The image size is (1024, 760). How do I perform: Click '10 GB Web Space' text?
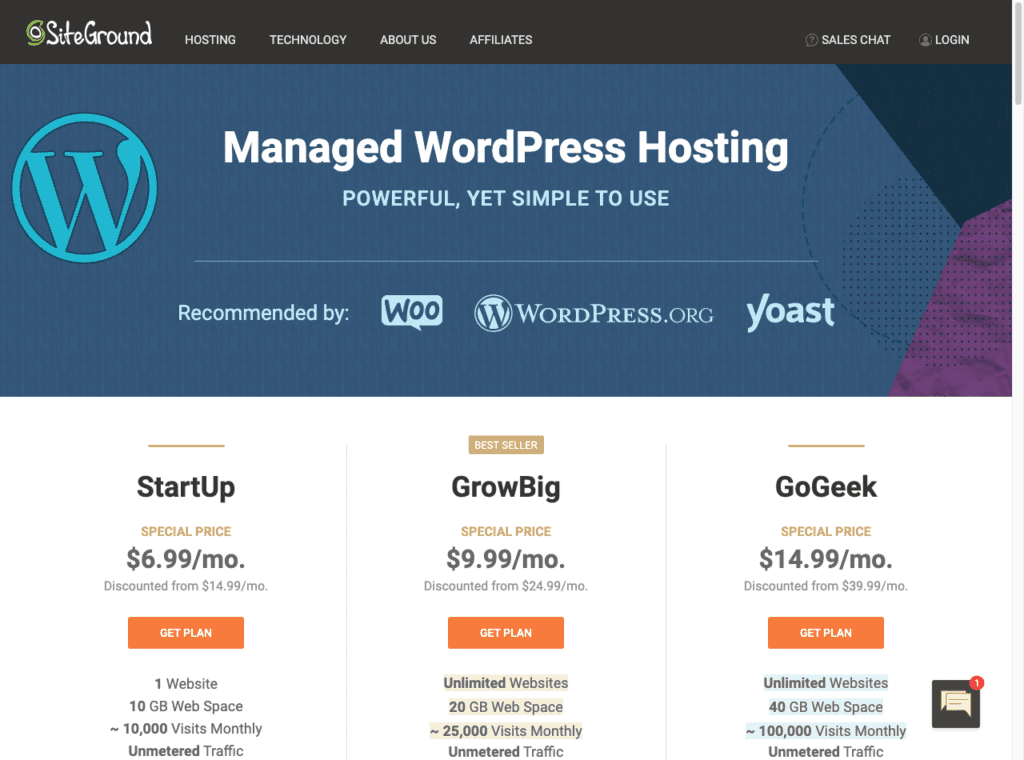(x=186, y=706)
